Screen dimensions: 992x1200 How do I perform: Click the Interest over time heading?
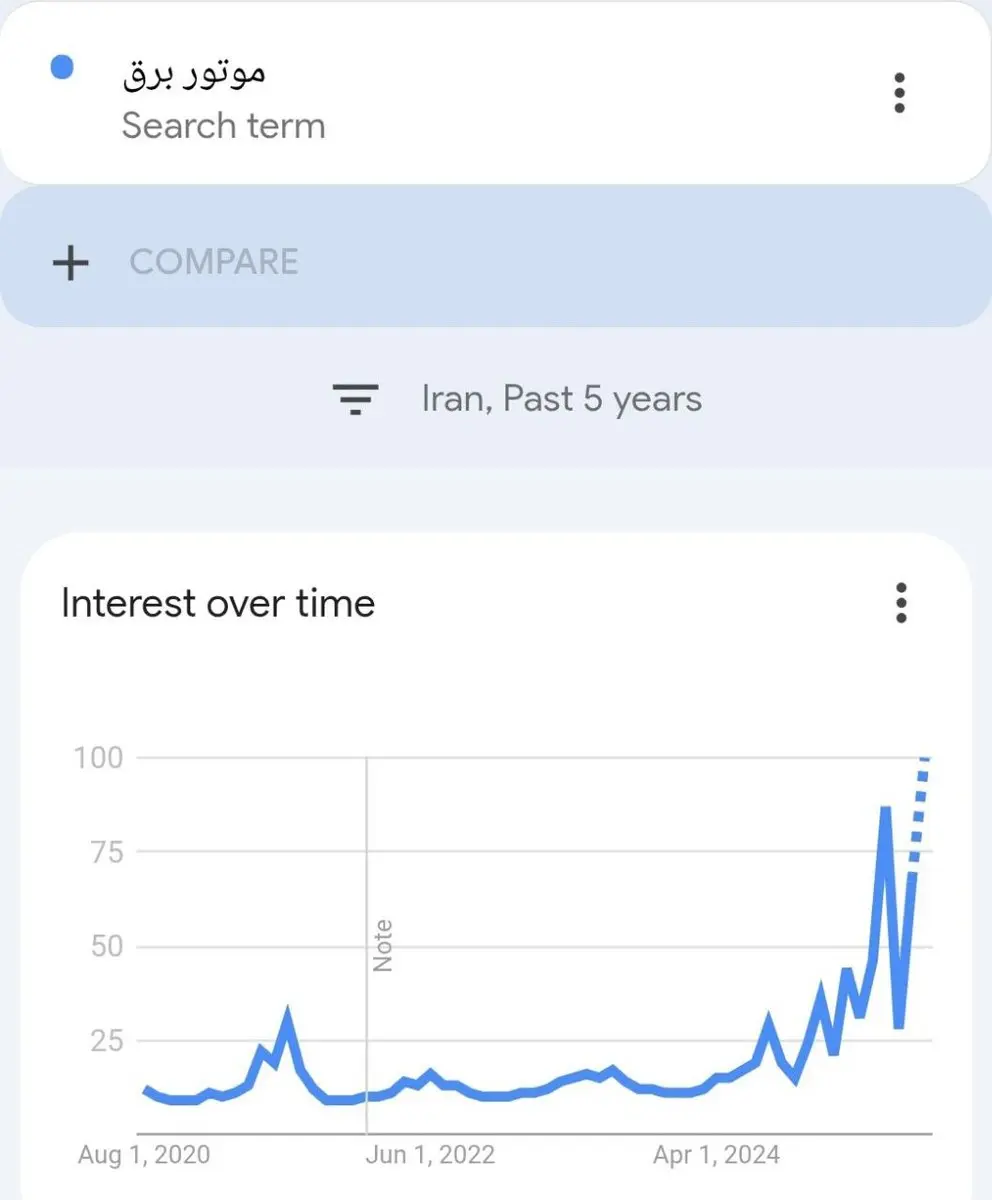tap(218, 604)
